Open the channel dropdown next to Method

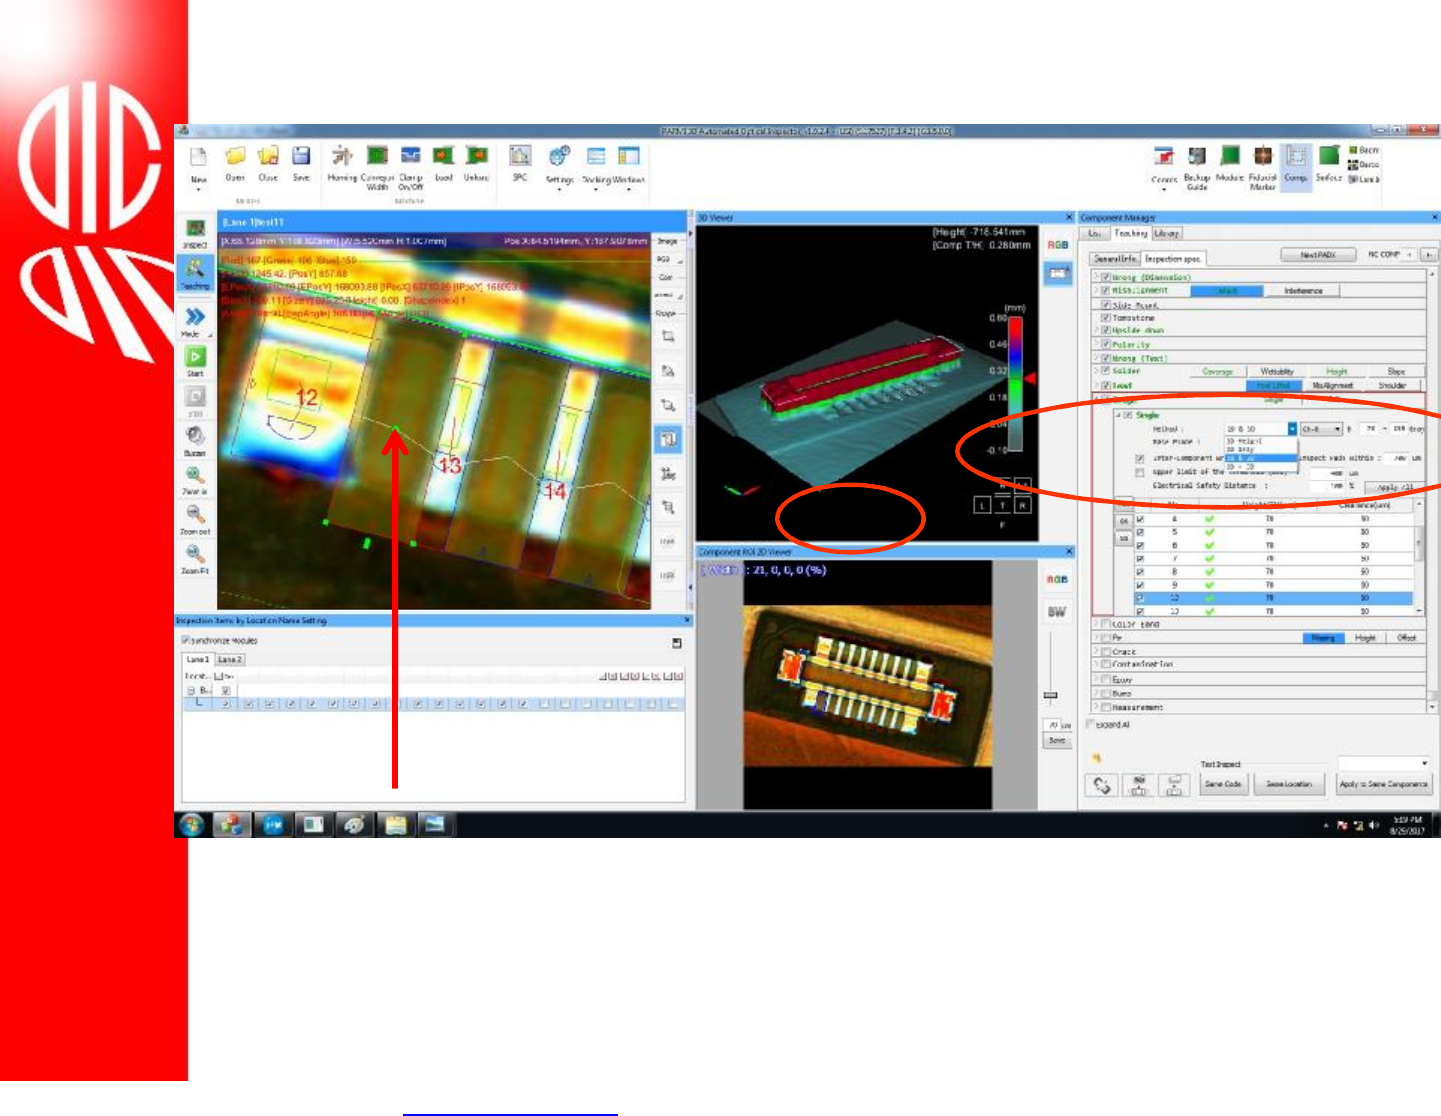(x=1321, y=429)
